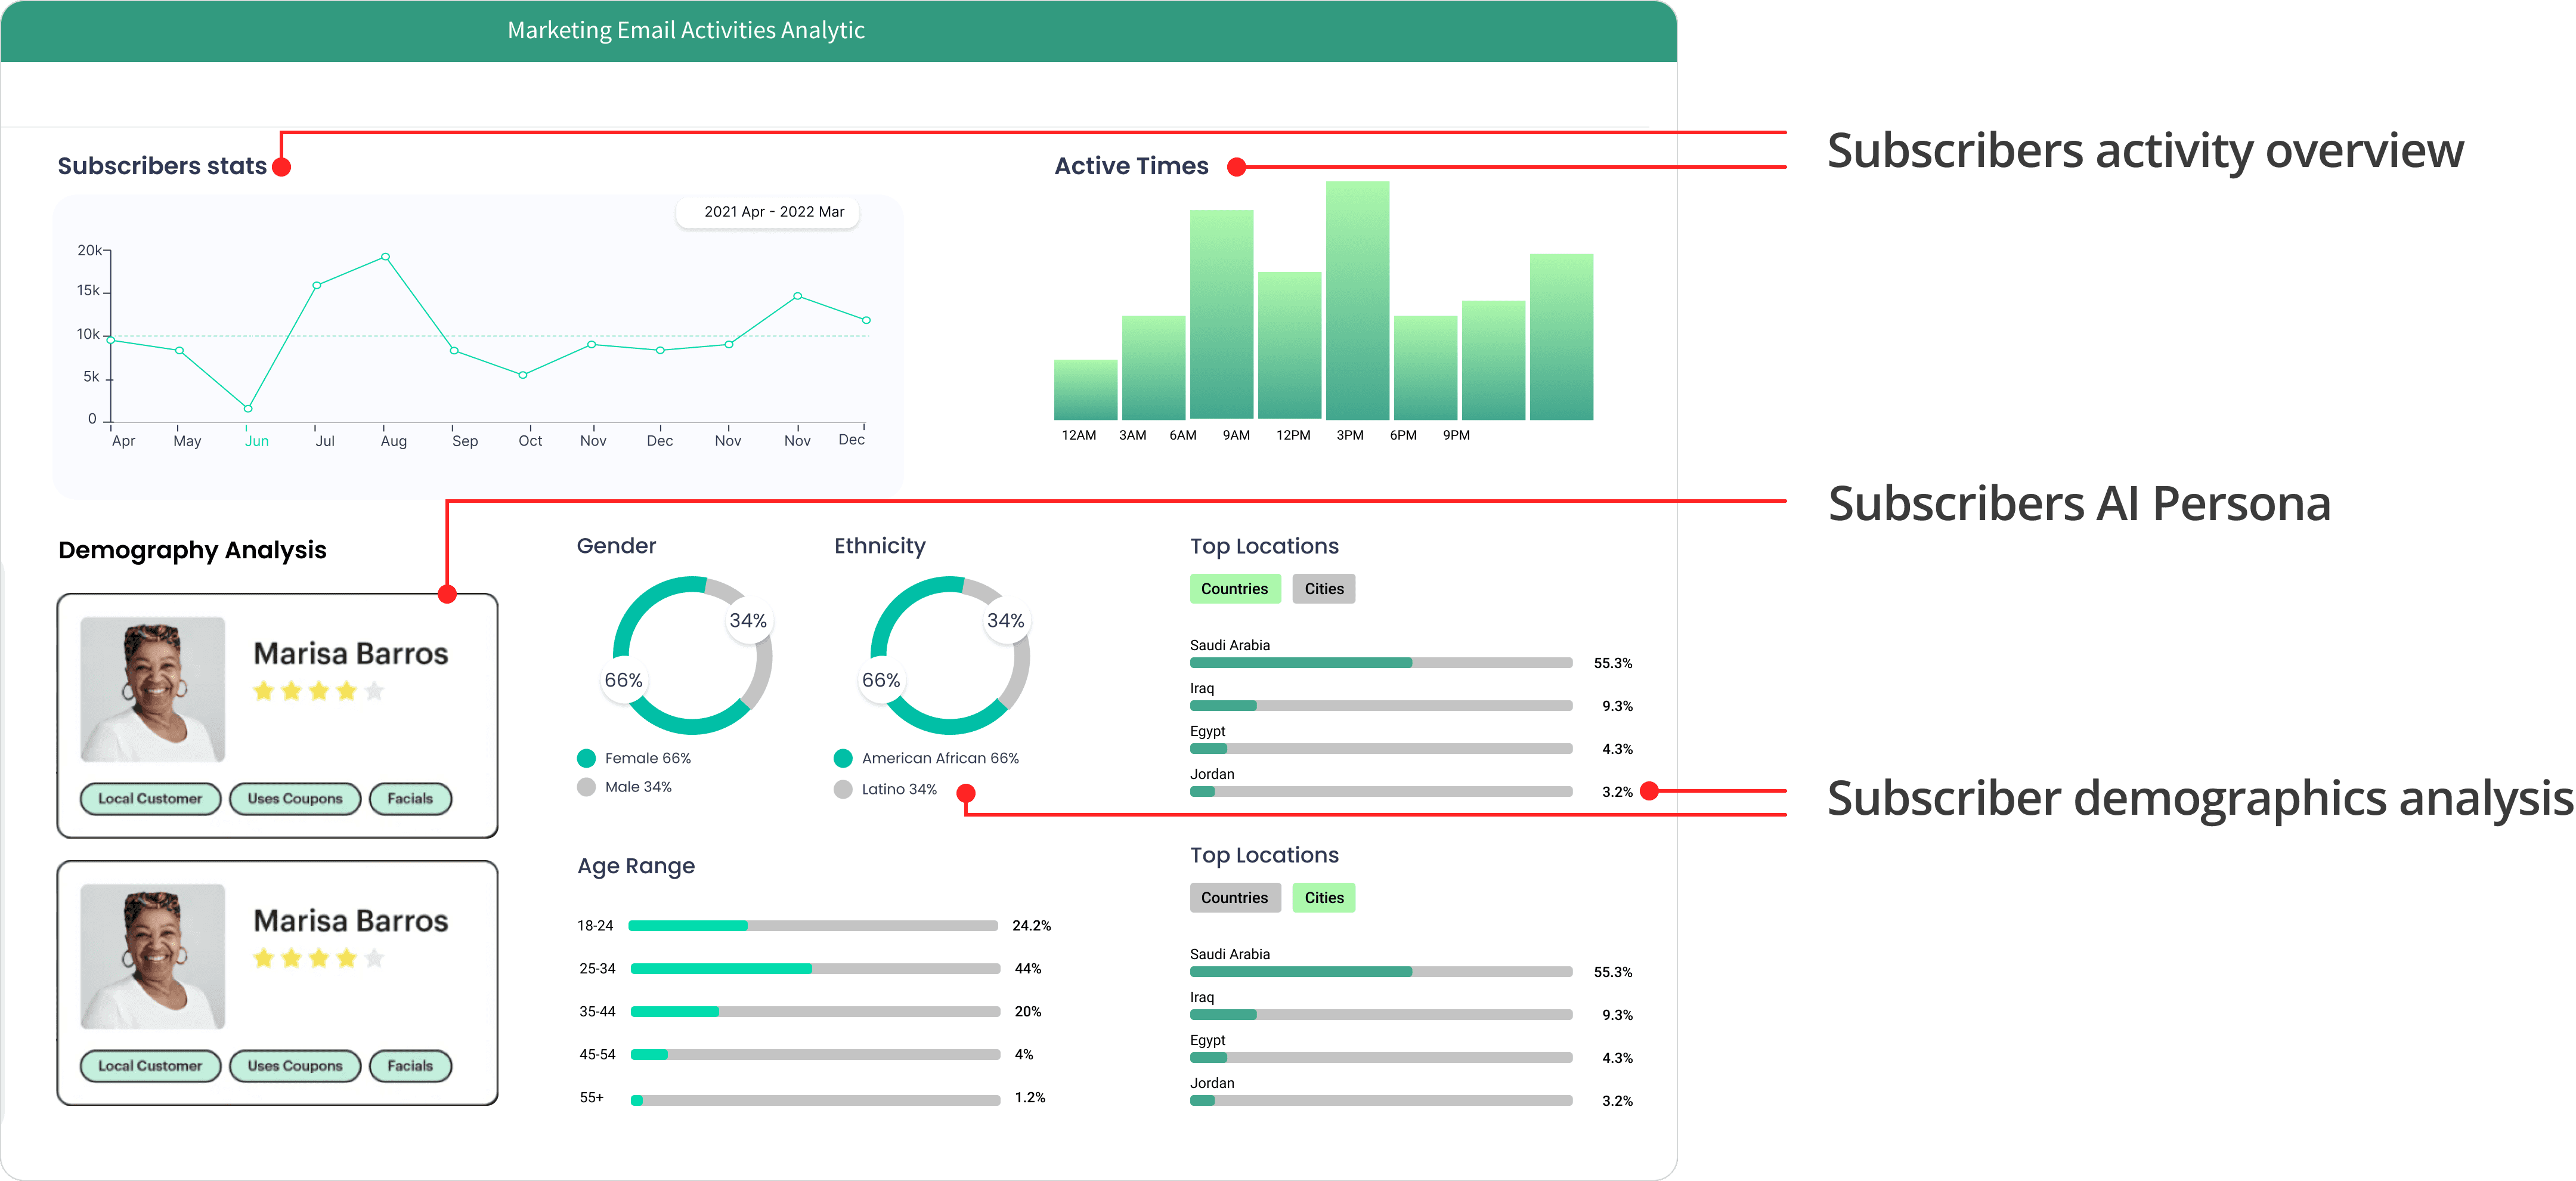Viewport: 2576px width, 1181px height.
Task: Select the Cities tab in the upper Top Locations
Action: click(1323, 589)
